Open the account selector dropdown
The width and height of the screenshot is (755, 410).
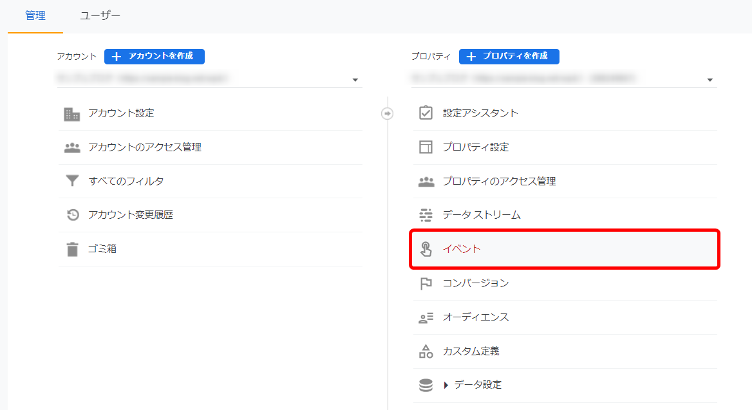[210, 79]
